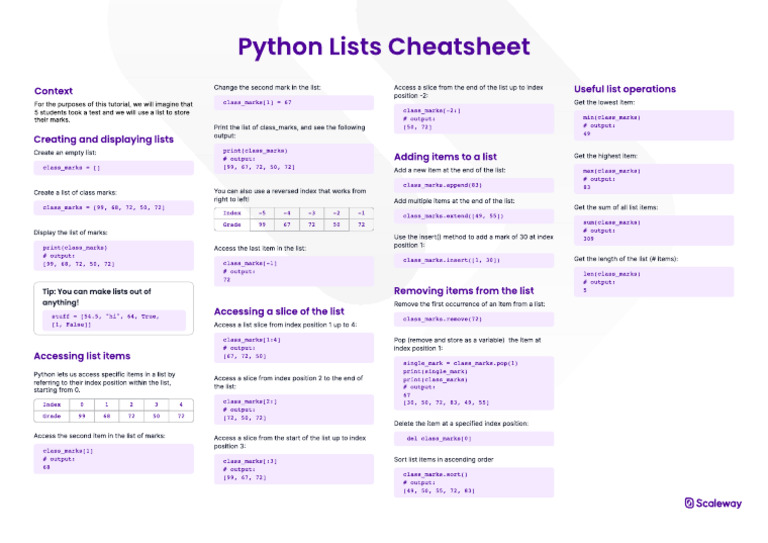The height and width of the screenshot is (543, 768).
Task: Click the code "min(class_marks)"
Action: pyautogui.click(x=612, y=118)
